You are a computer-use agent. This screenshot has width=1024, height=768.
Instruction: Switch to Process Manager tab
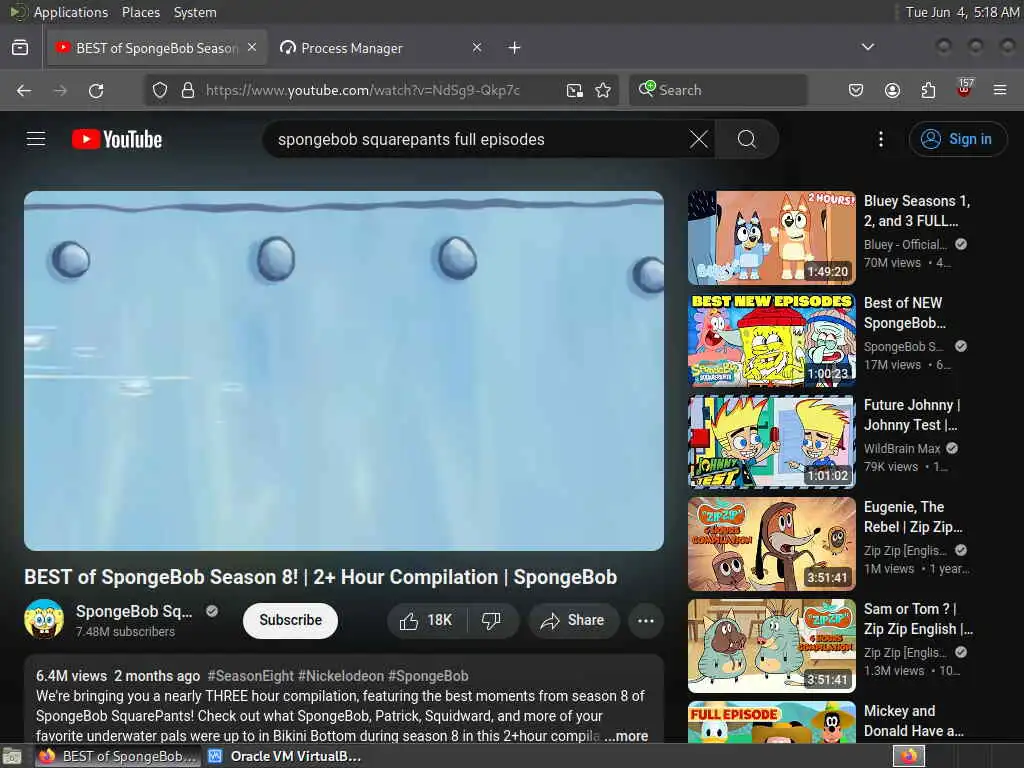coord(381,48)
